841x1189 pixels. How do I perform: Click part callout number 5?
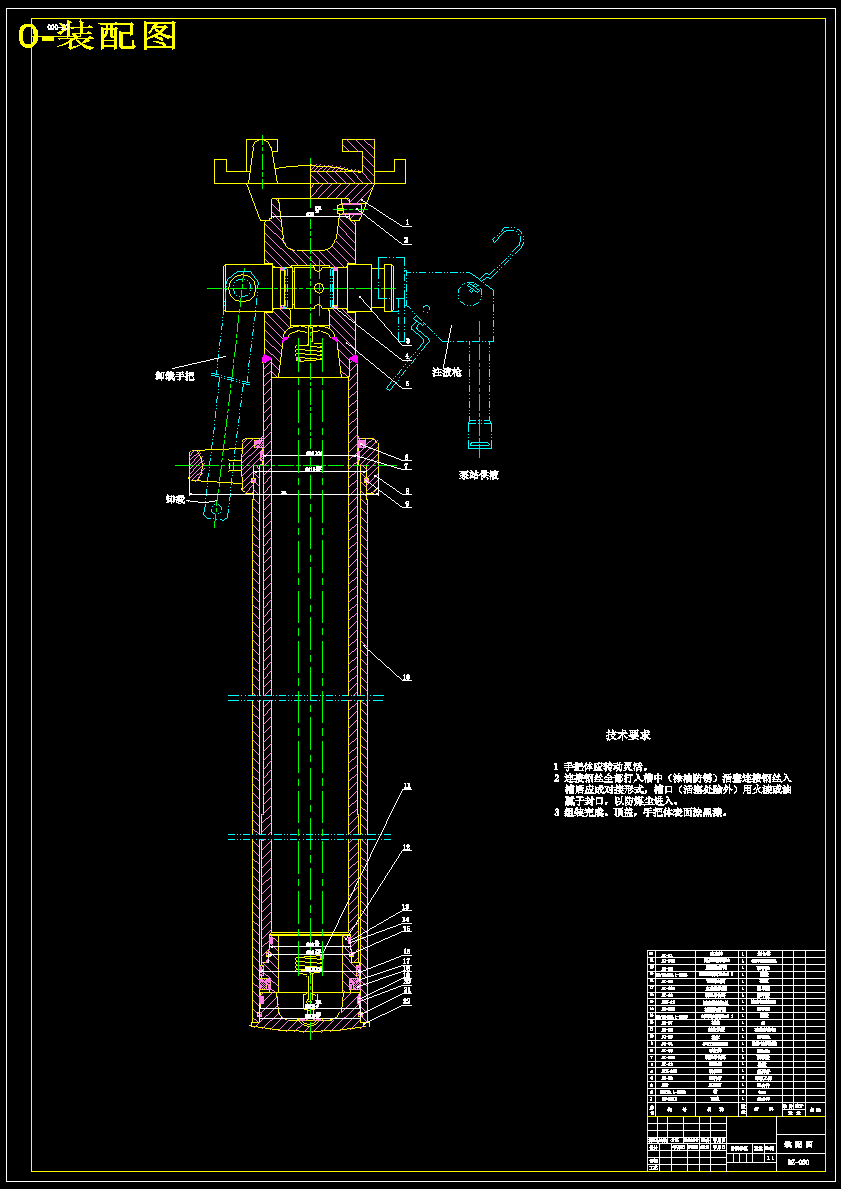(x=406, y=384)
